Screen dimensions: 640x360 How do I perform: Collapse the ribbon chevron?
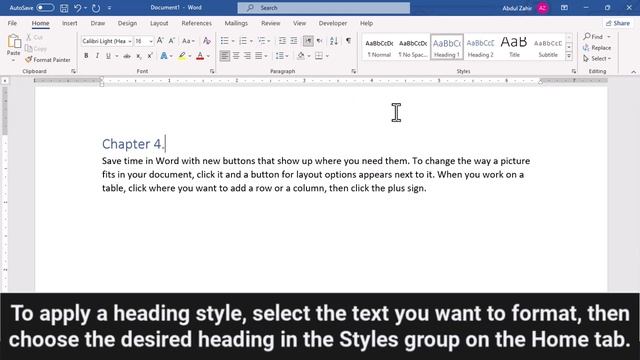pyautogui.click(x=633, y=72)
